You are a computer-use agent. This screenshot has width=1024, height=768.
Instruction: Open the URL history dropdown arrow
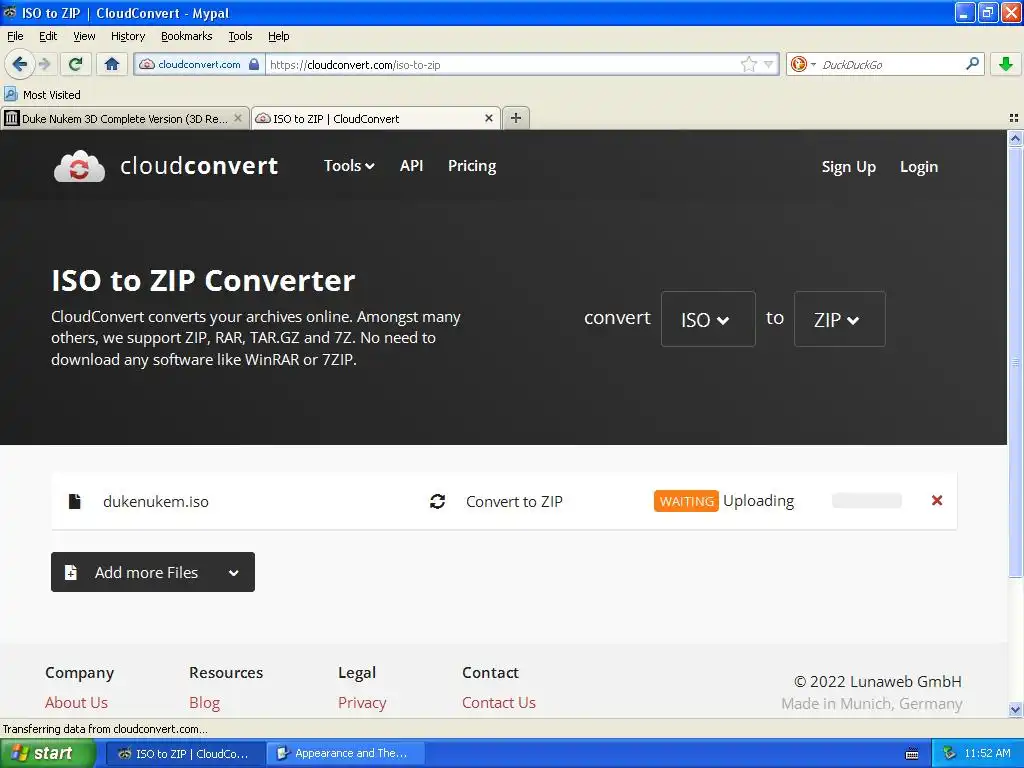(769, 64)
